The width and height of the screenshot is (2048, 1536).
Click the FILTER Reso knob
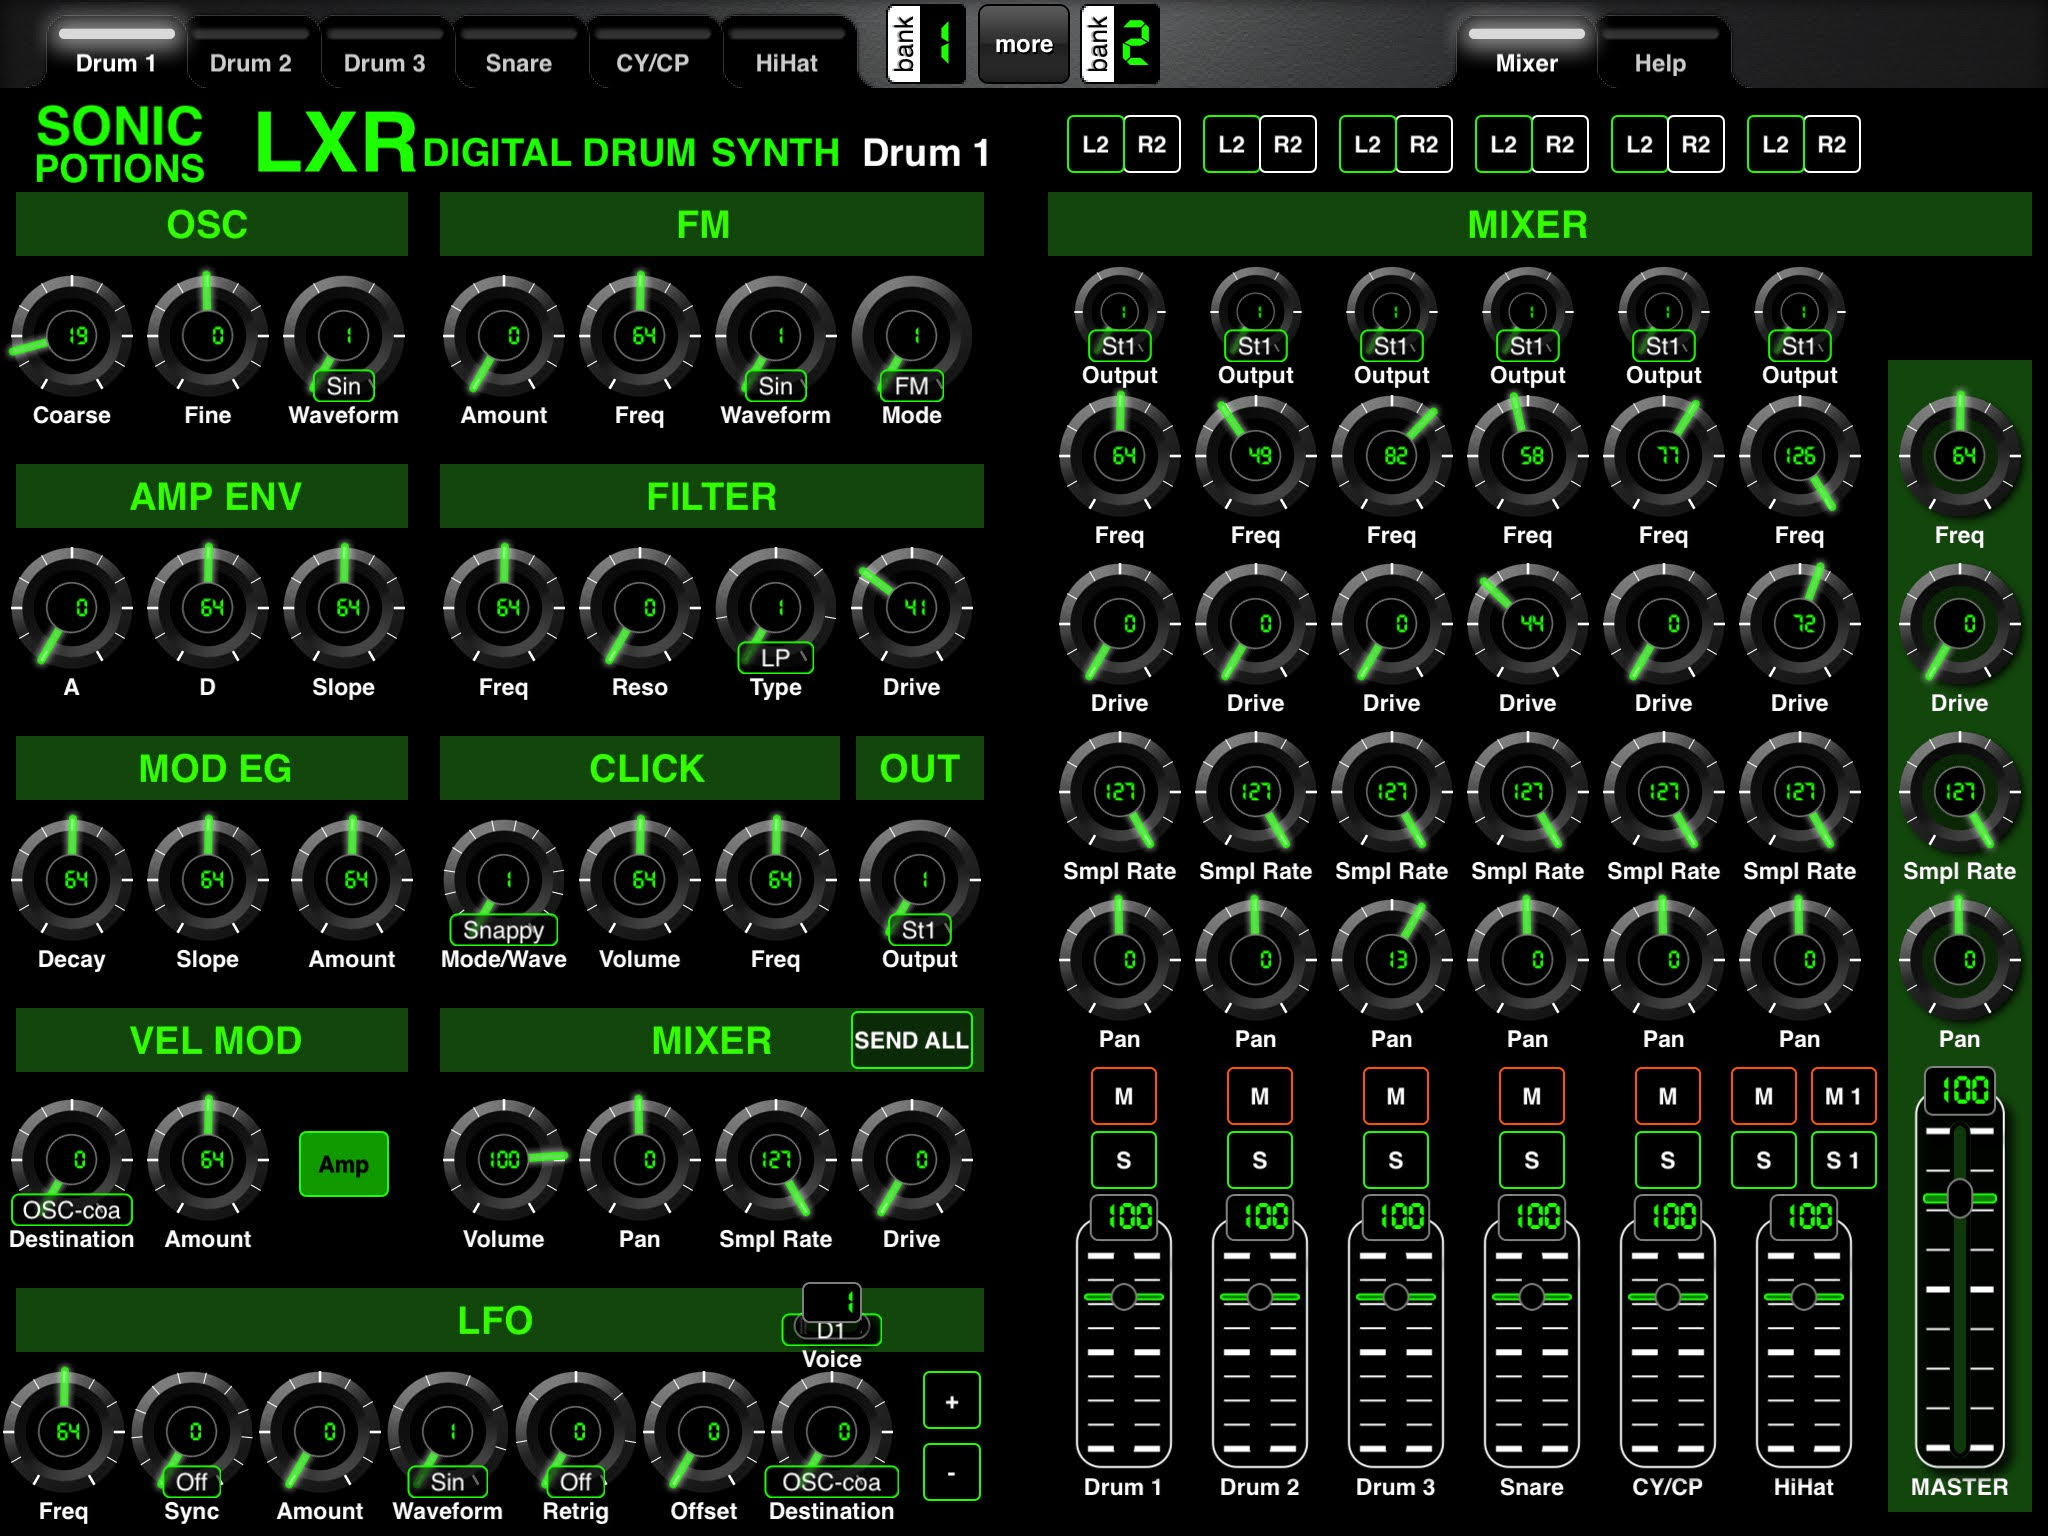pyautogui.click(x=640, y=608)
